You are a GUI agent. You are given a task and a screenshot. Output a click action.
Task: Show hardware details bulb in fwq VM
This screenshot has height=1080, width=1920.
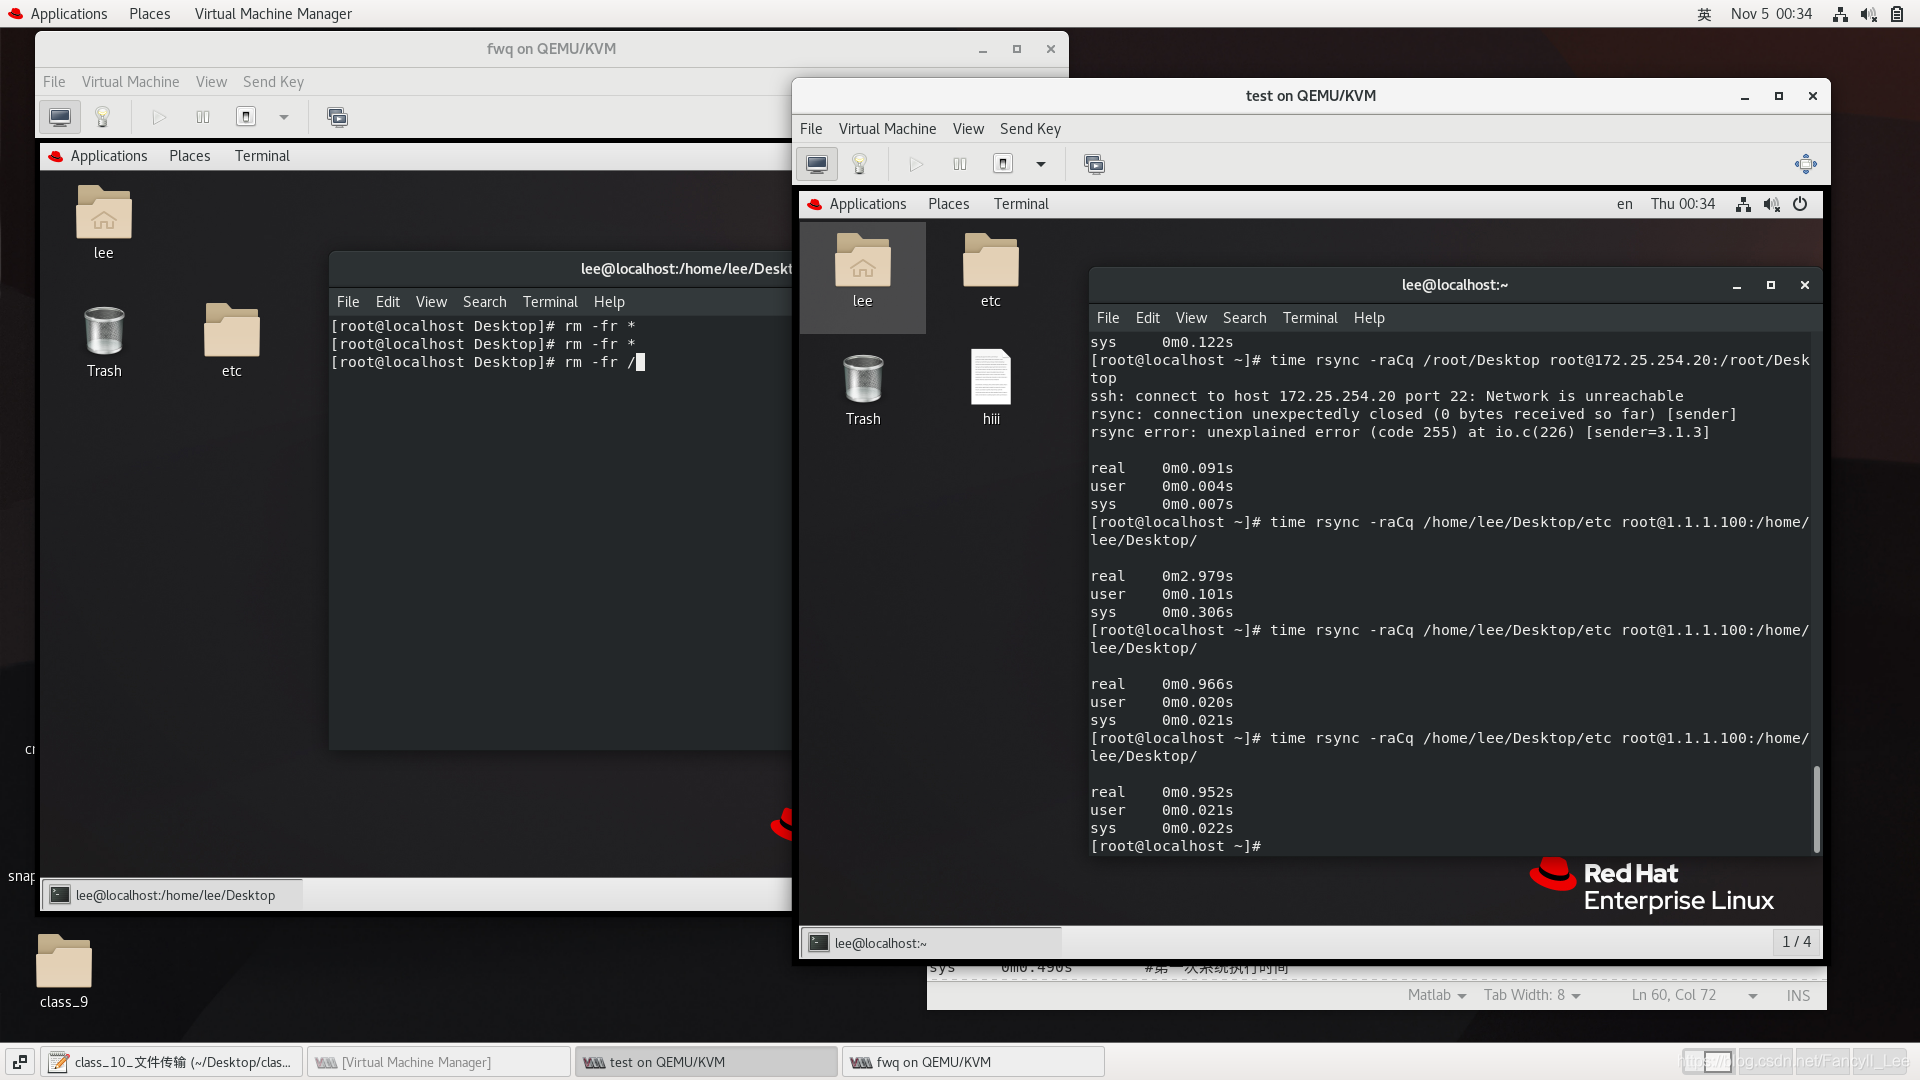pyautogui.click(x=102, y=117)
